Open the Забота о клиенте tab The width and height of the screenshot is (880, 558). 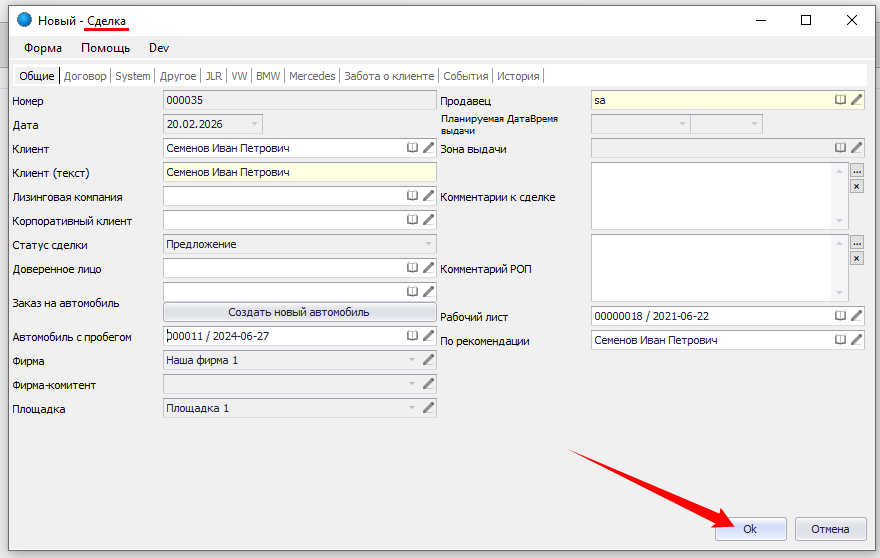tap(389, 76)
